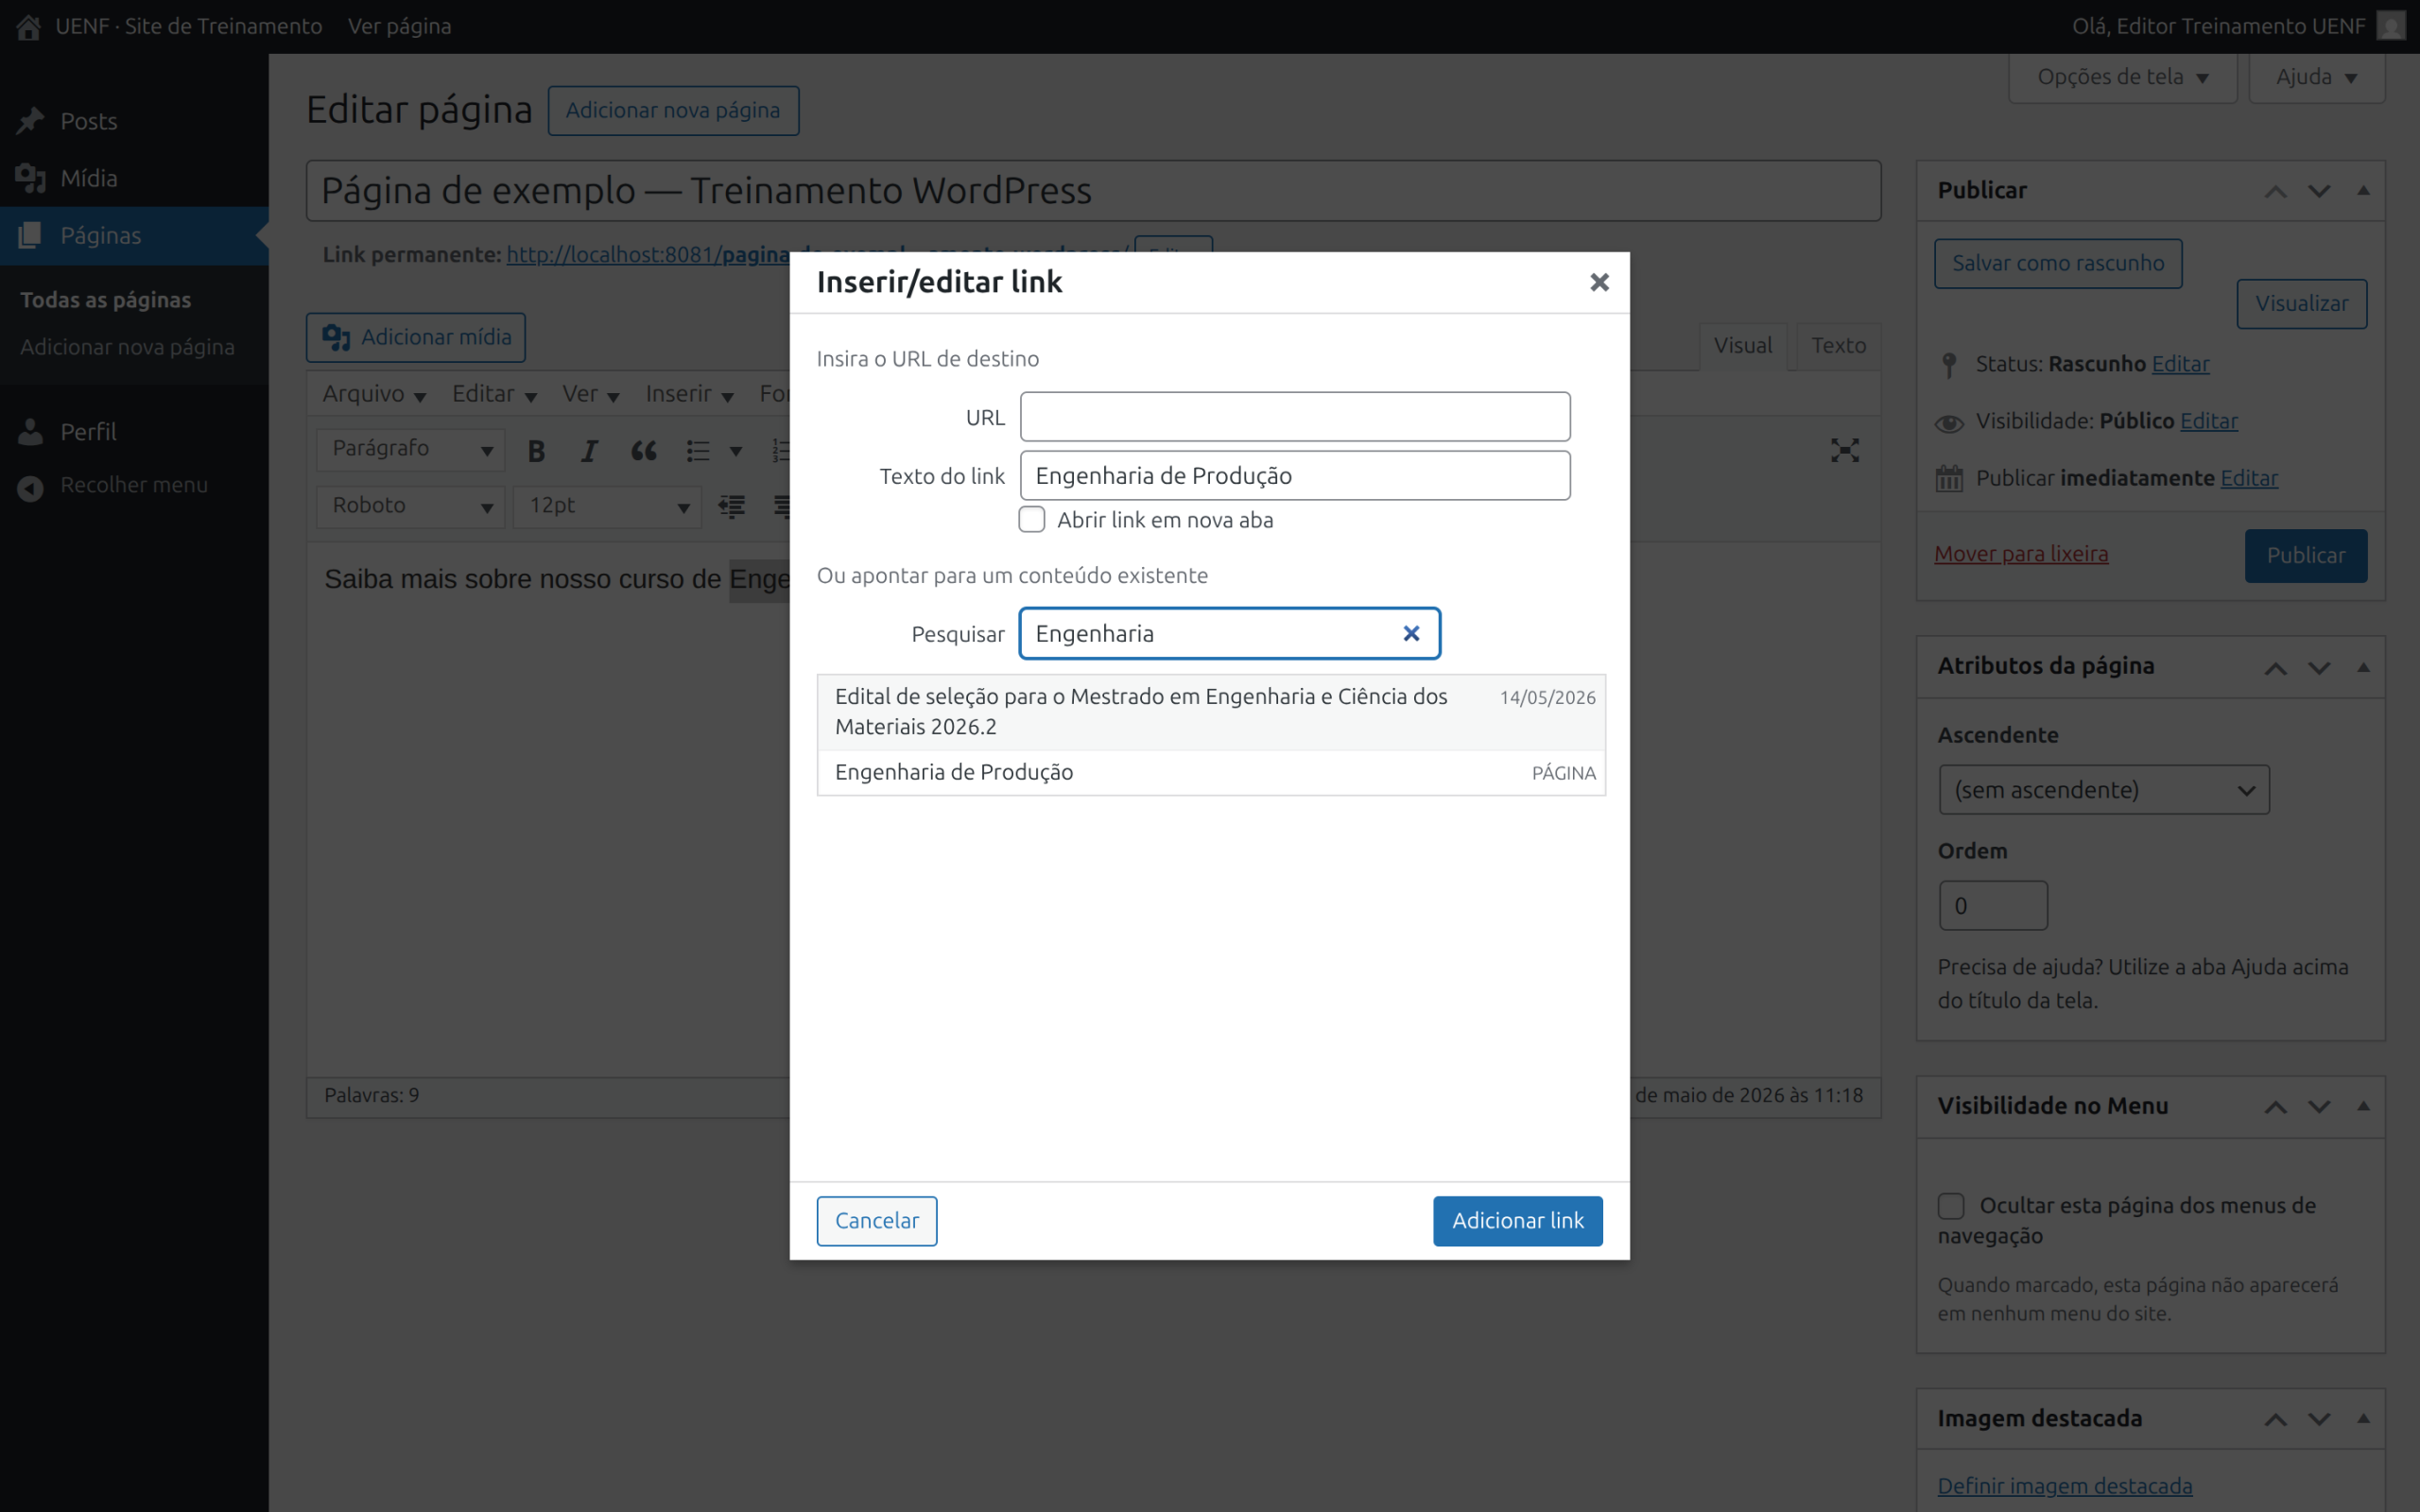Image resolution: width=2420 pixels, height=1512 pixels.
Task: Switch to the Visual editor tab
Action: tap(1743, 346)
